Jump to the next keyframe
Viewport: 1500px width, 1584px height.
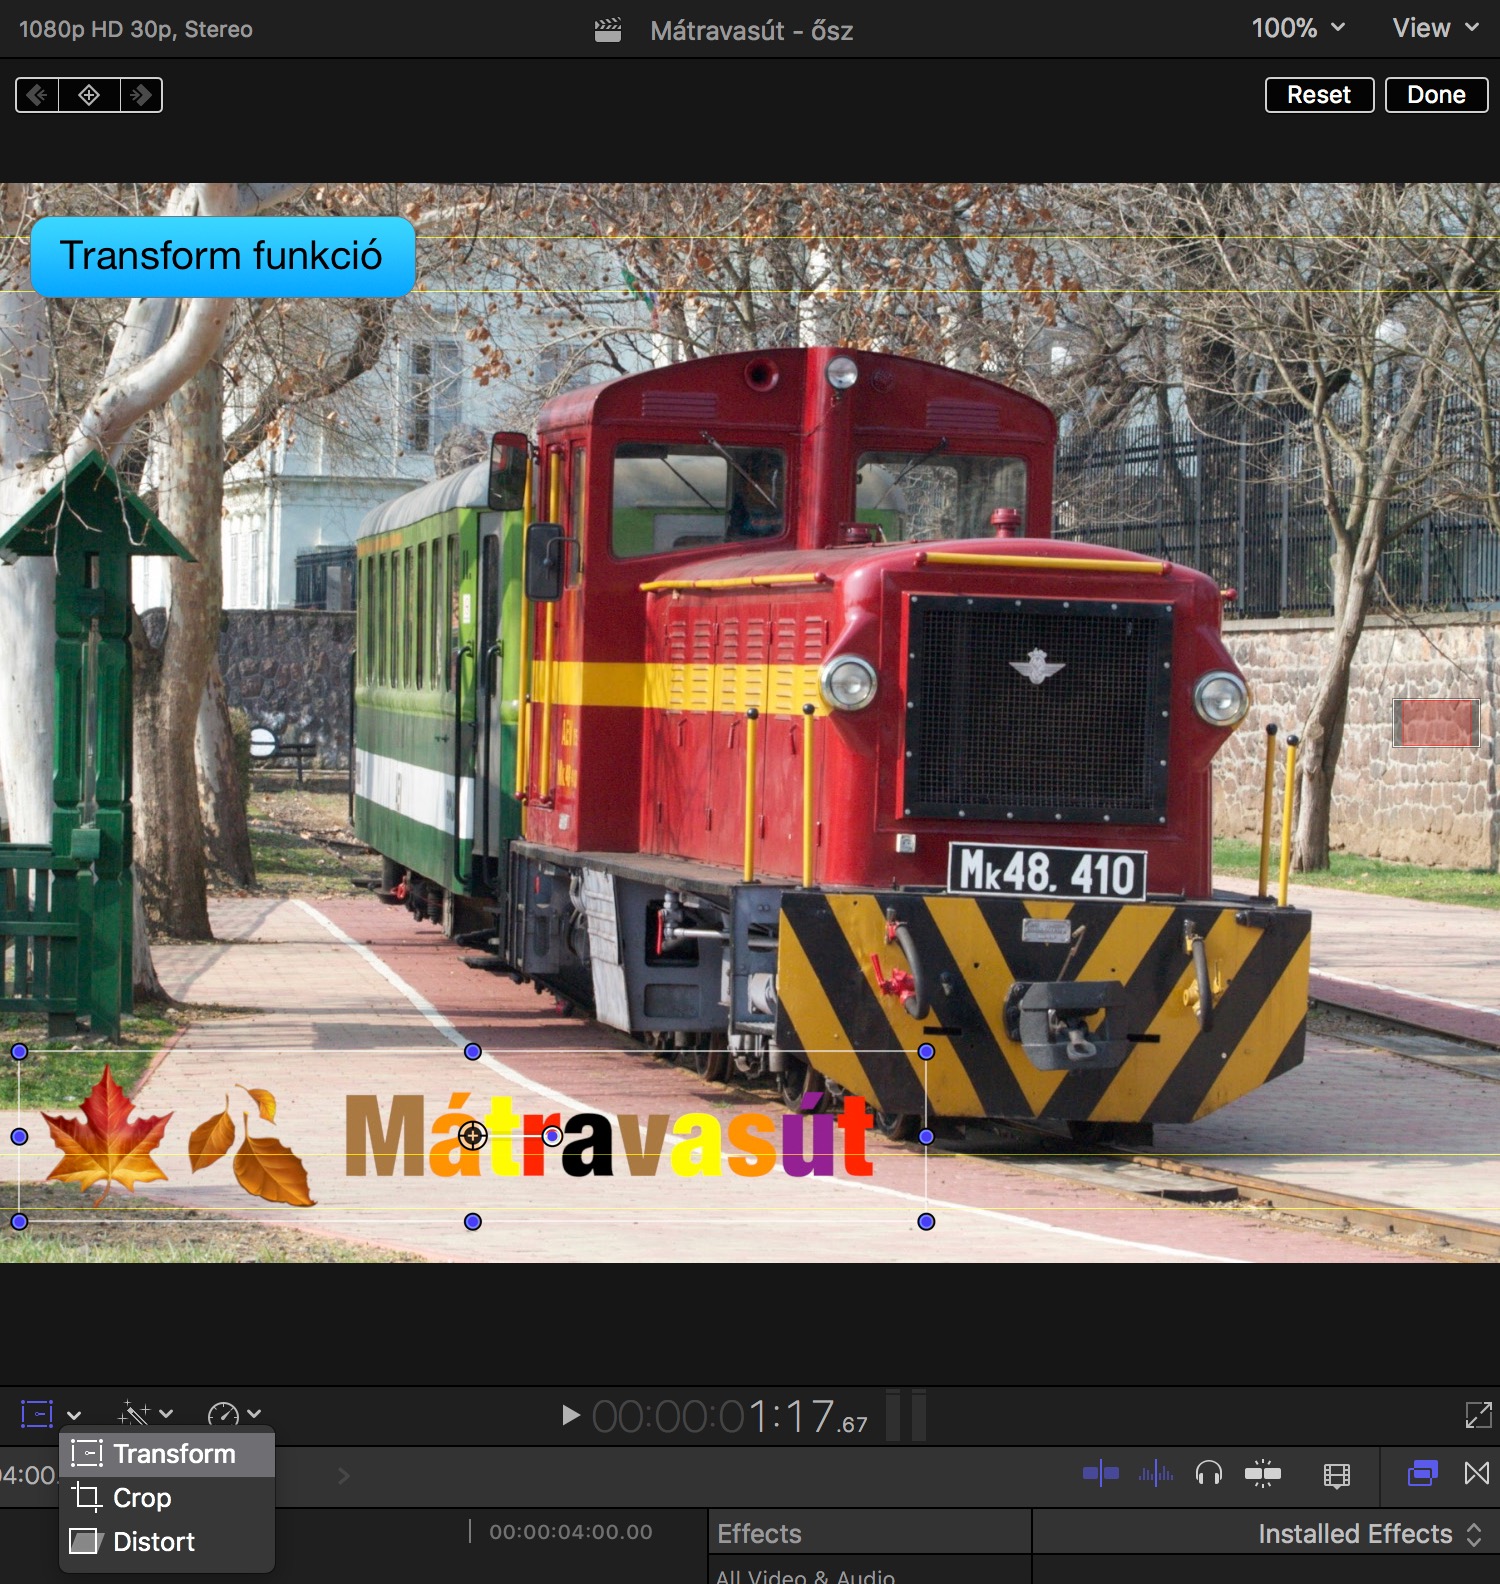tap(141, 95)
